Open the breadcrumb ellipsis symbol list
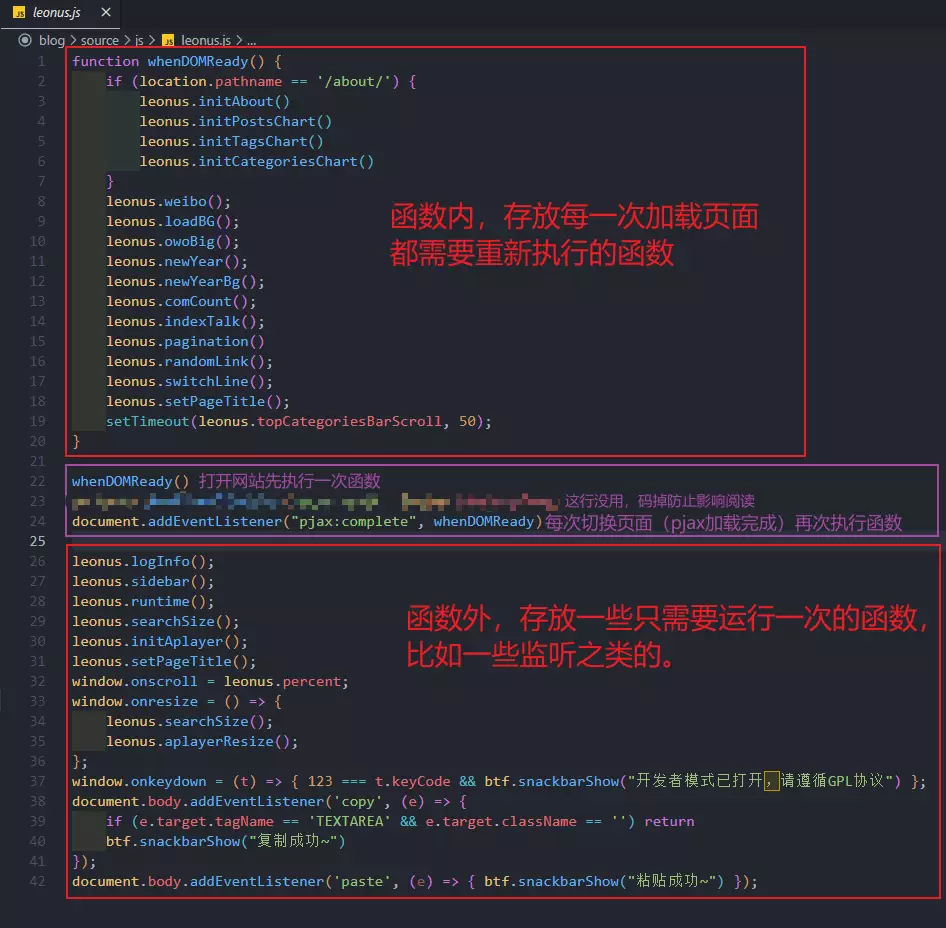Image resolution: width=946 pixels, height=928 pixels. (251, 40)
